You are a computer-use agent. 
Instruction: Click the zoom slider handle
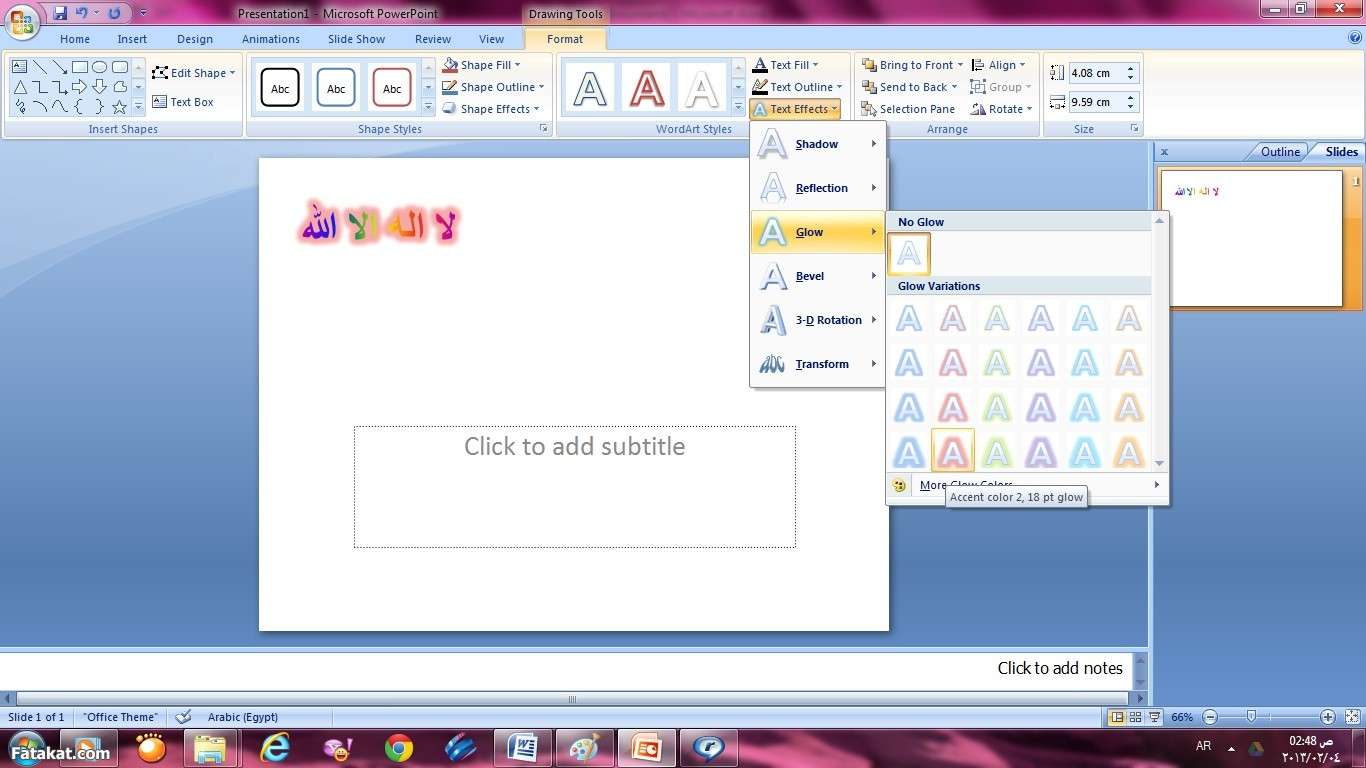1251,717
